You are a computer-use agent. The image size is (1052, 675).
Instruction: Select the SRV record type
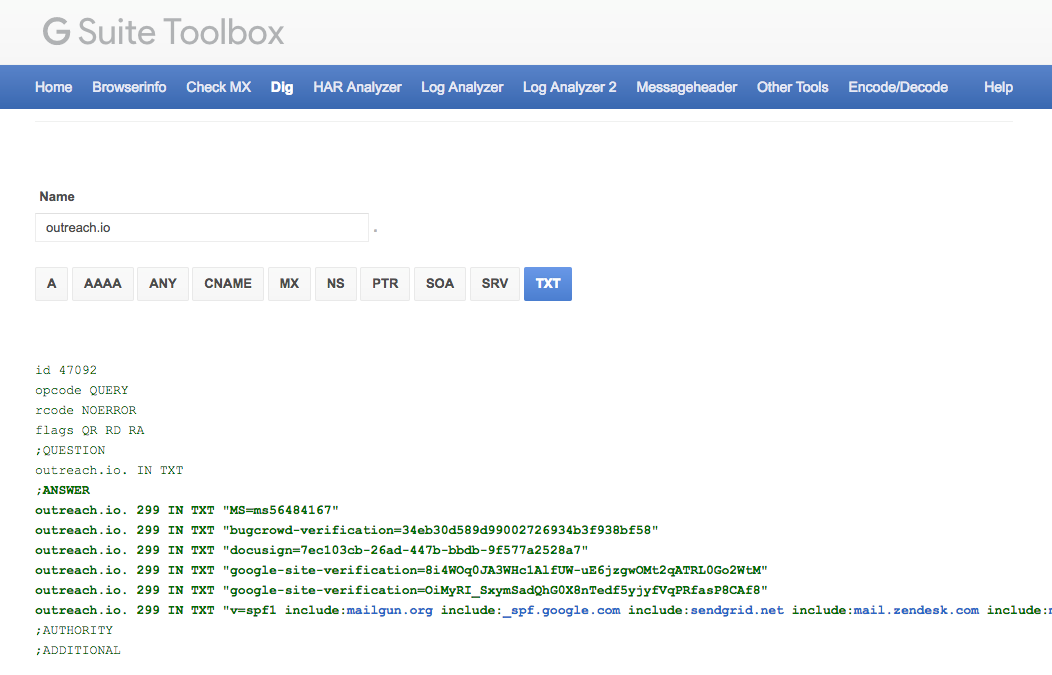[494, 283]
